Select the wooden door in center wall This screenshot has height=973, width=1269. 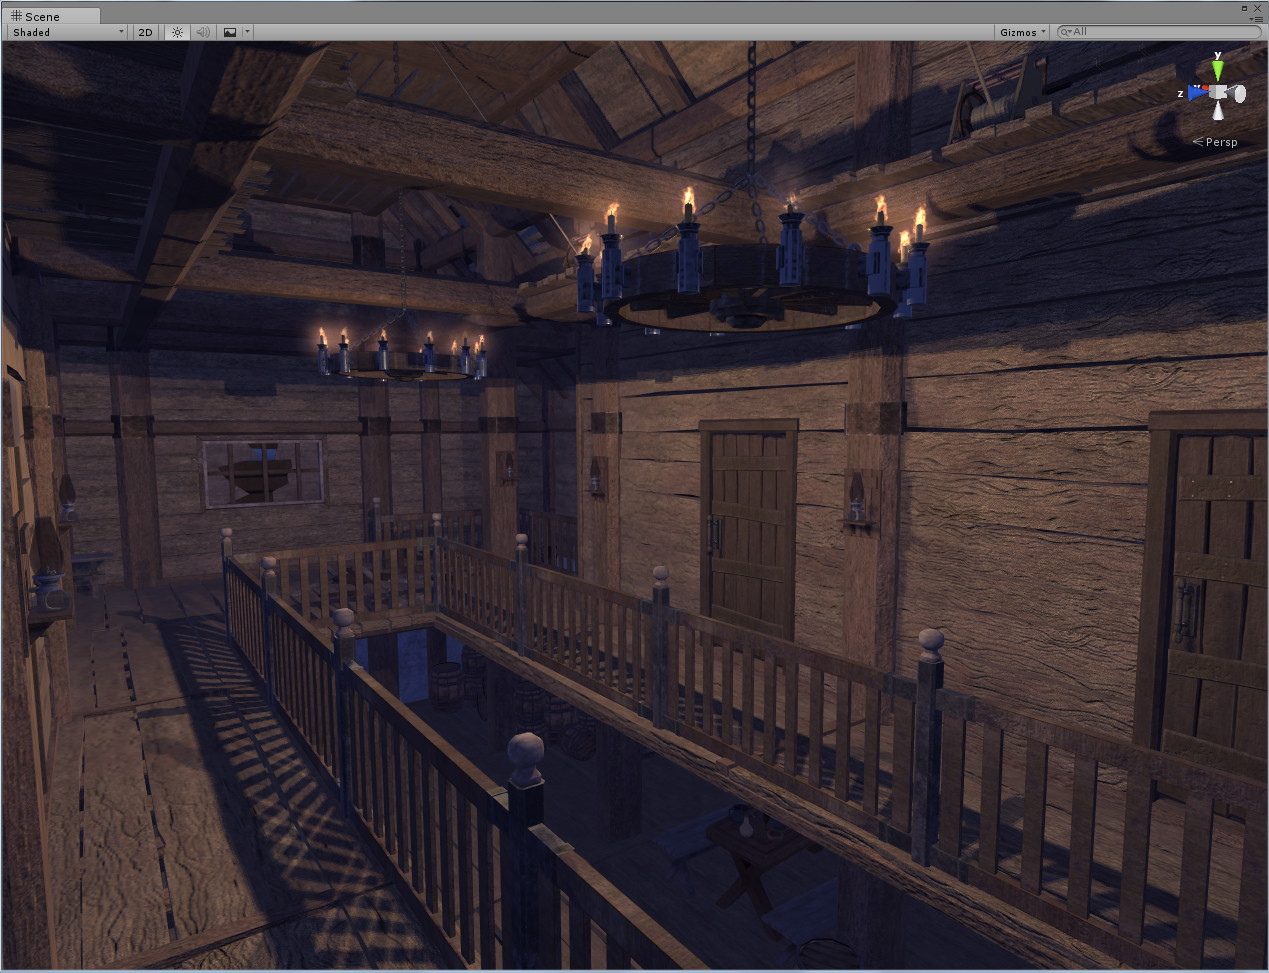pos(750,530)
